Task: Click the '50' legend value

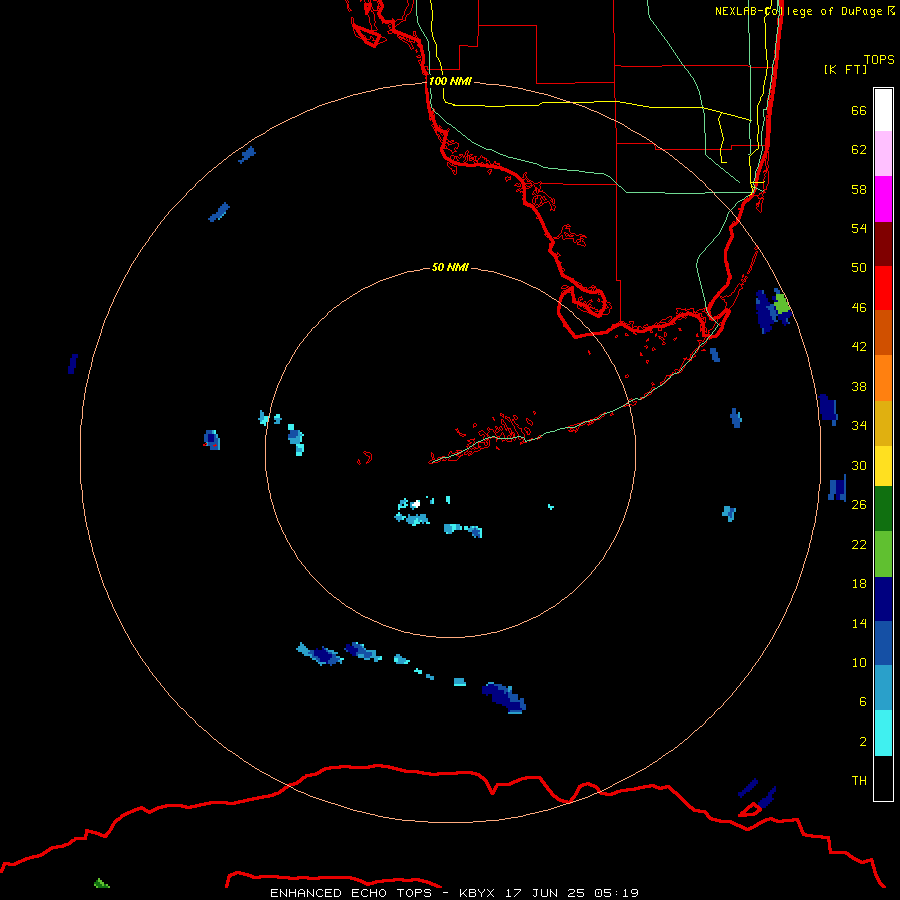Action: pos(859,268)
